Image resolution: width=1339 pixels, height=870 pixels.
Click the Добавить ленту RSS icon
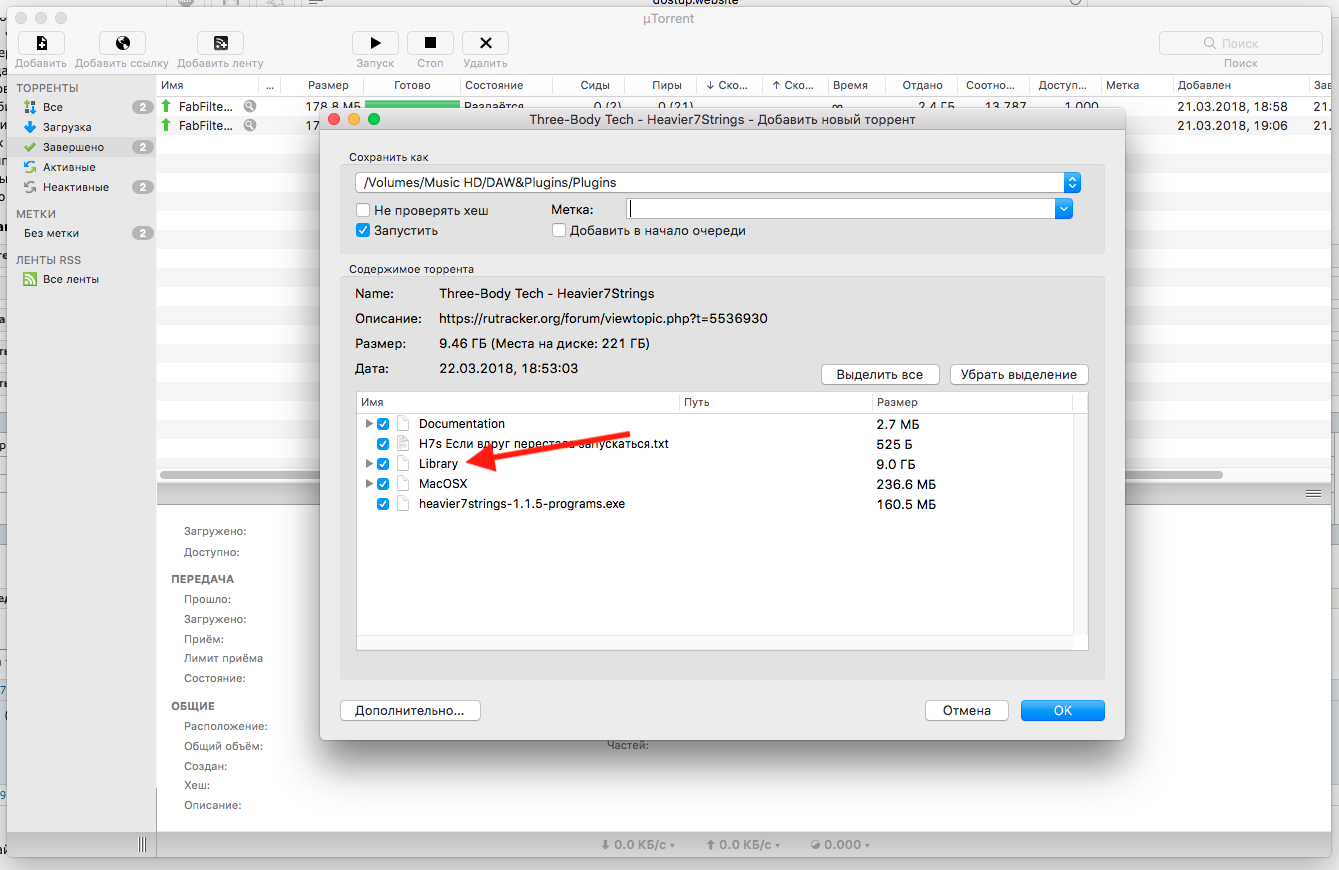point(220,43)
